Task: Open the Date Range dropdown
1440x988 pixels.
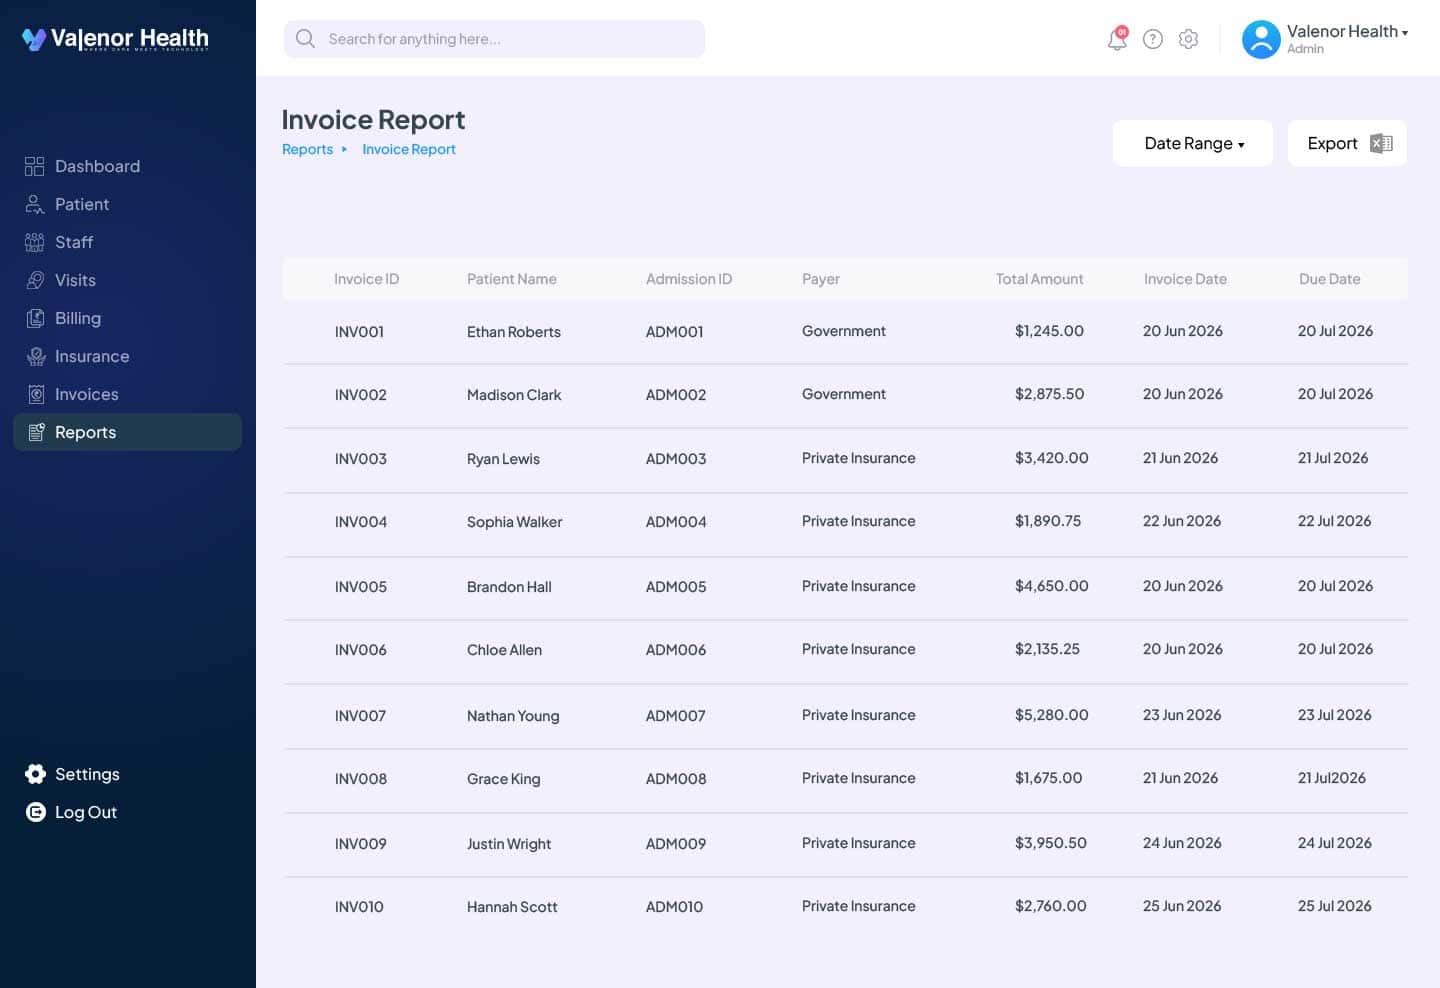Action: 1193,143
